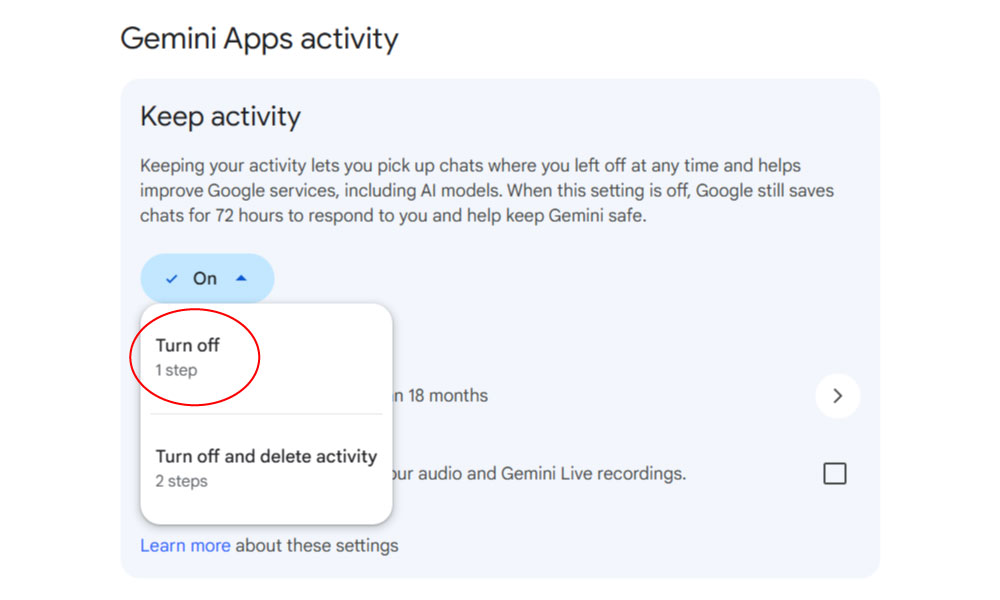The width and height of the screenshot is (1000, 600).
Task: Select the Gemini Apps activity page heading
Action: tap(259, 38)
